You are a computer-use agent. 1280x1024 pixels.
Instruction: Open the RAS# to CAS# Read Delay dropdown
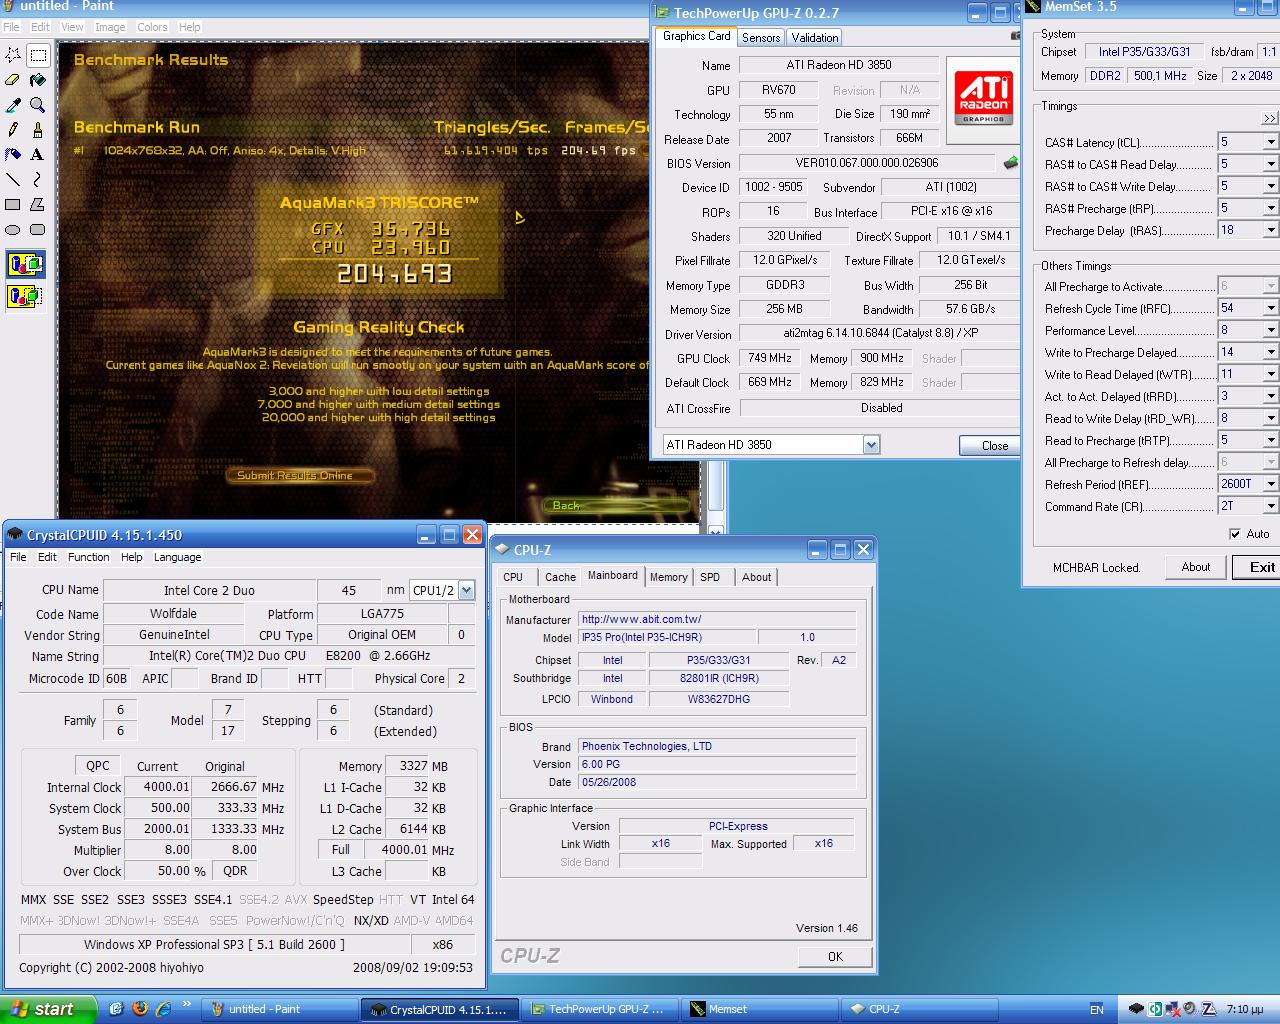[1271, 164]
